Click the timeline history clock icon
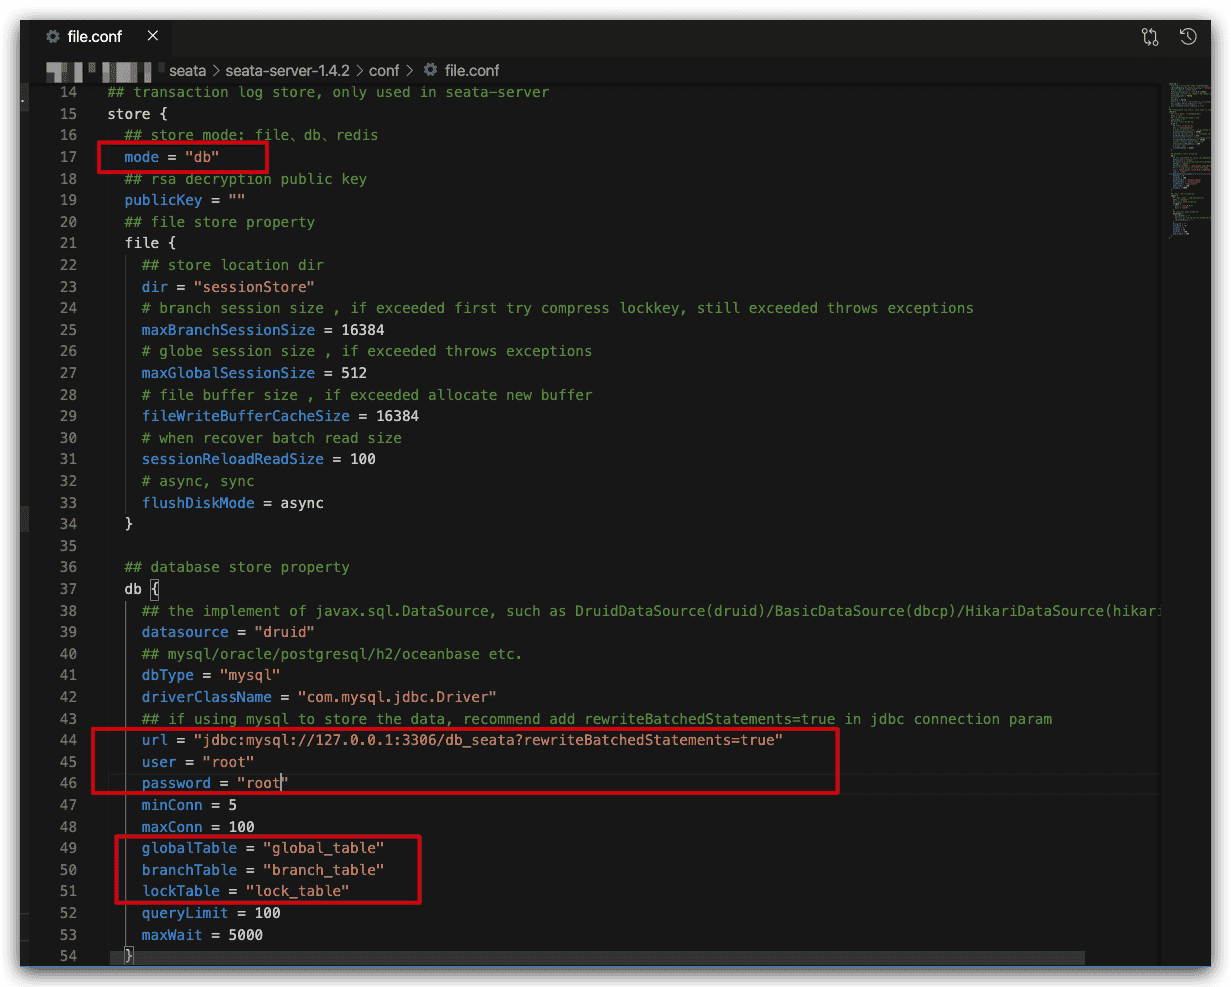The image size is (1231, 987). pyautogui.click(x=1188, y=37)
